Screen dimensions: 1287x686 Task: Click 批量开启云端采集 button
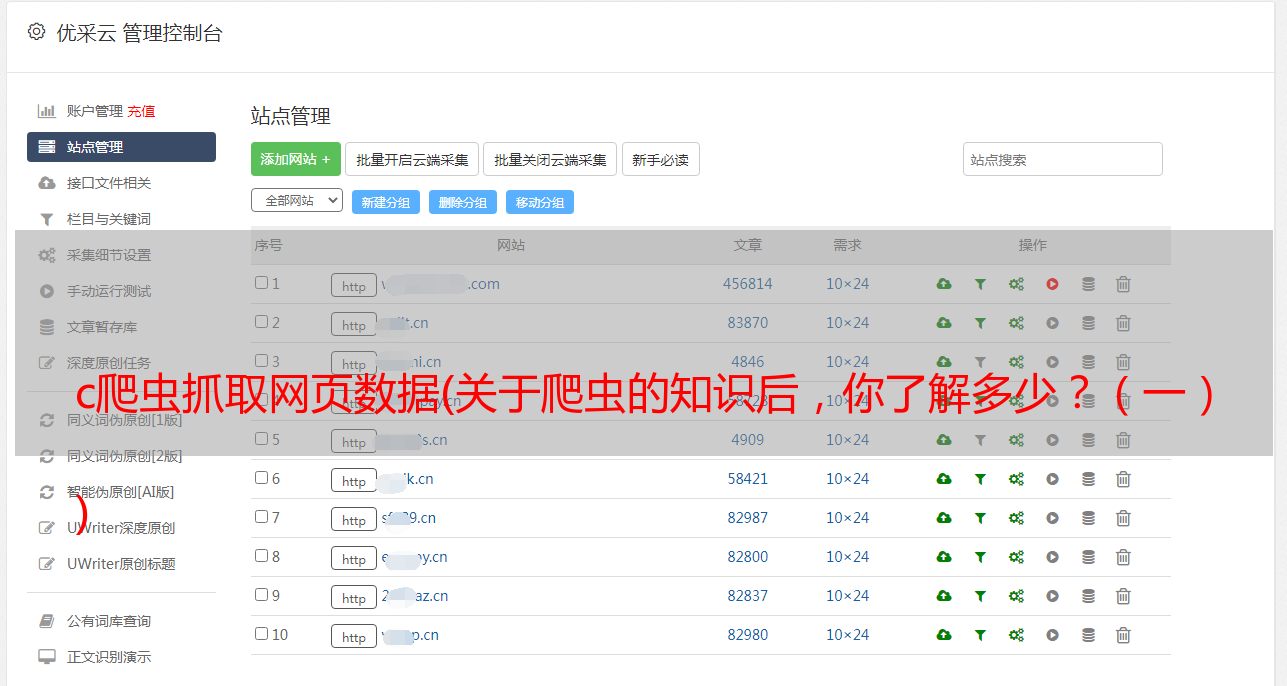tap(412, 159)
